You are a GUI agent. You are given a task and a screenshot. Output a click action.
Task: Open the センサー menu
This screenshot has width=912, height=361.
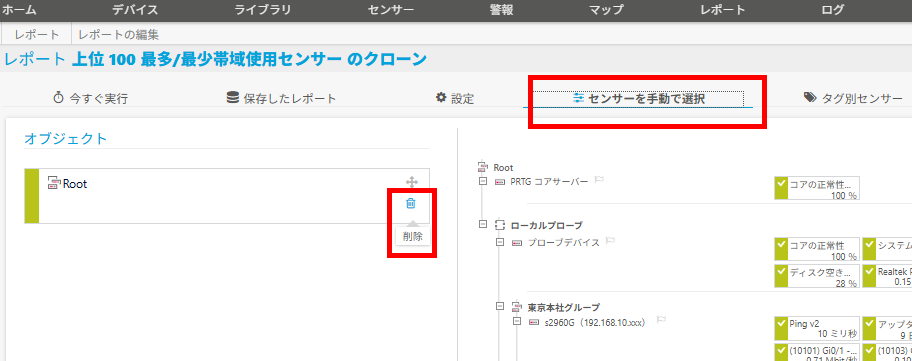click(x=391, y=10)
